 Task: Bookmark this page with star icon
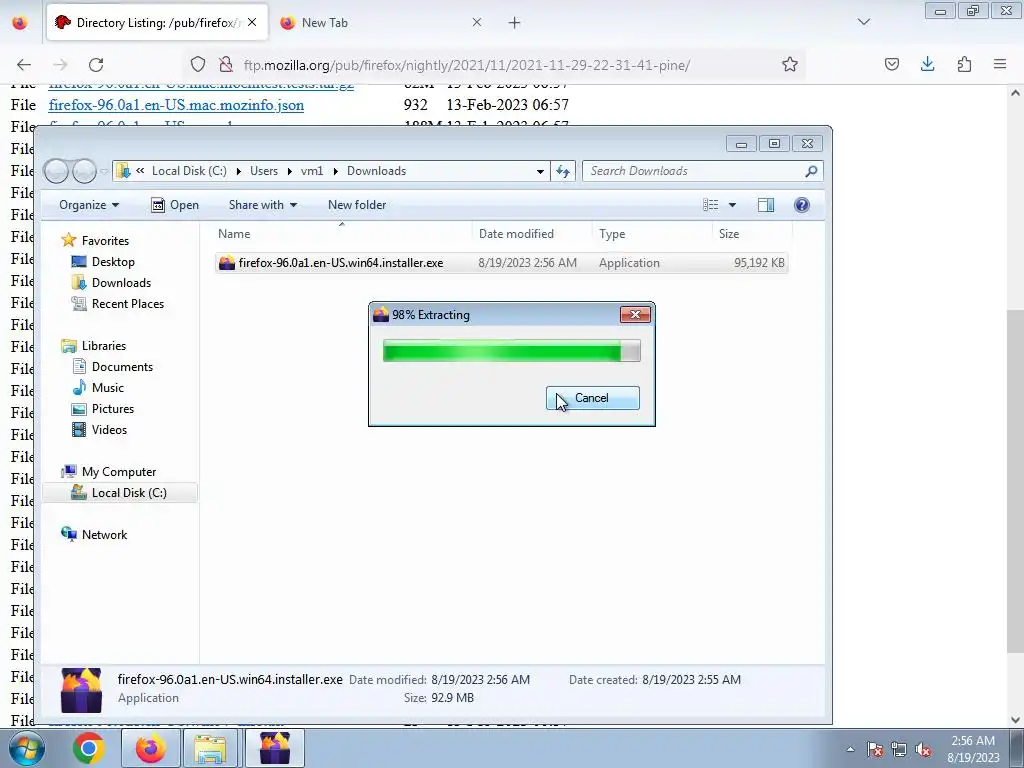click(x=790, y=64)
